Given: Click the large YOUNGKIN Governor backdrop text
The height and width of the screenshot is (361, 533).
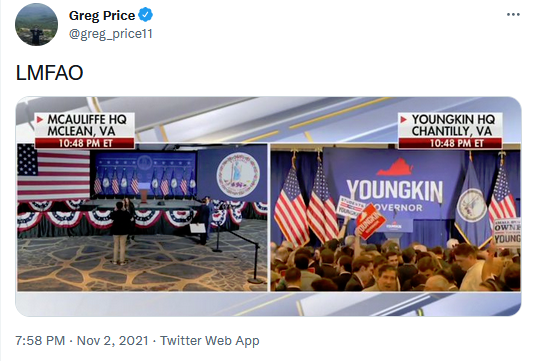Looking at the screenshot, I should [x=395, y=194].
